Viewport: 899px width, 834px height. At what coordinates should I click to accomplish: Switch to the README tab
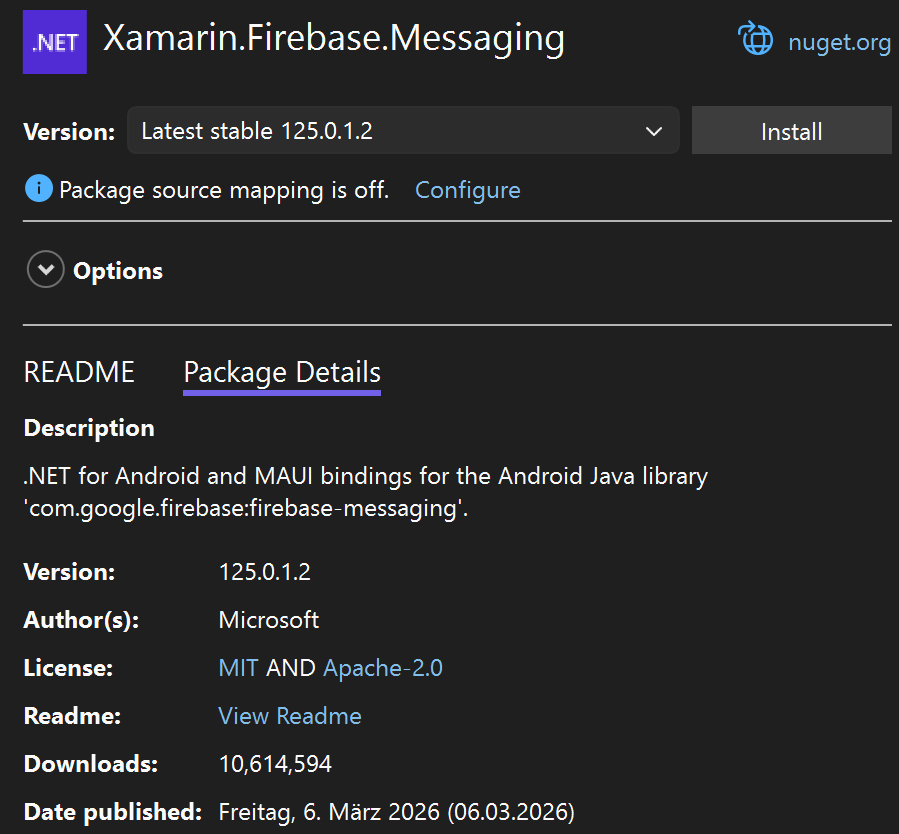(79, 372)
